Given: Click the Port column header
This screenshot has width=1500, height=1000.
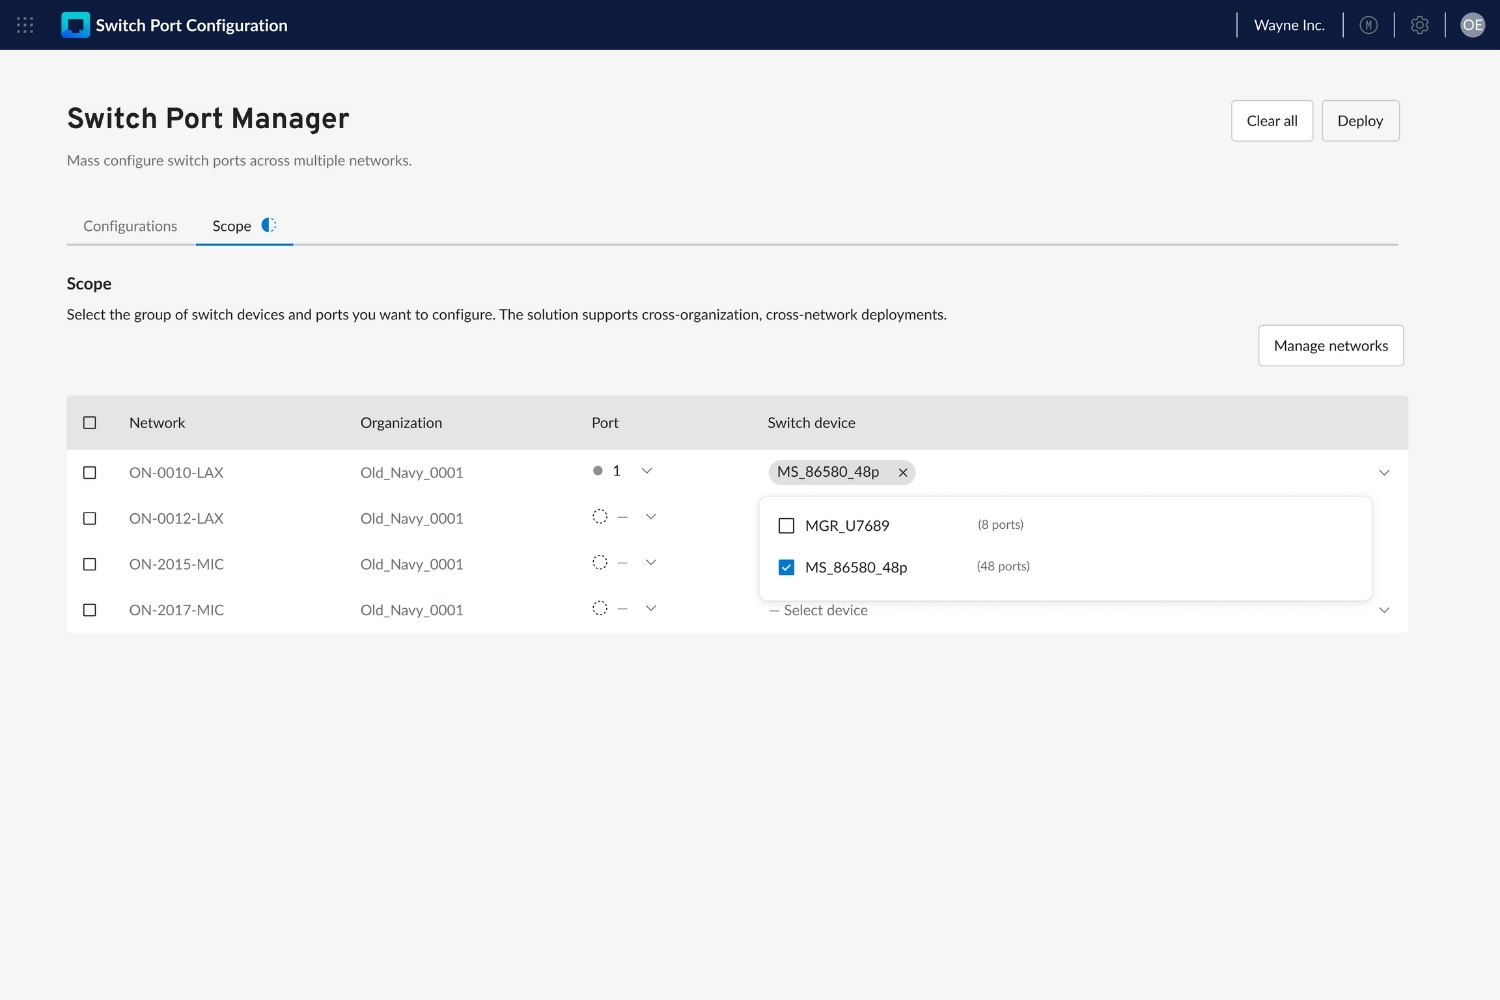Looking at the screenshot, I should coord(605,423).
